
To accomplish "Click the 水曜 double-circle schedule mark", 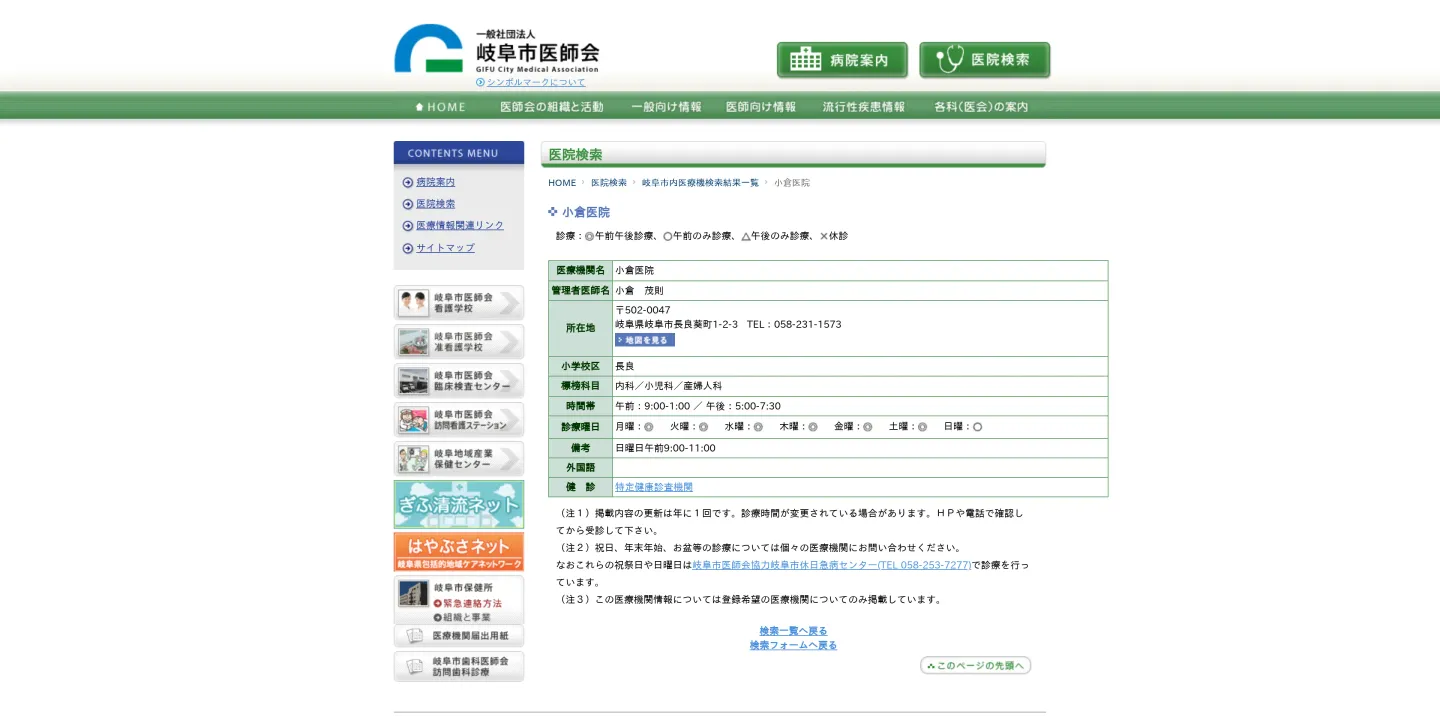I will point(758,427).
